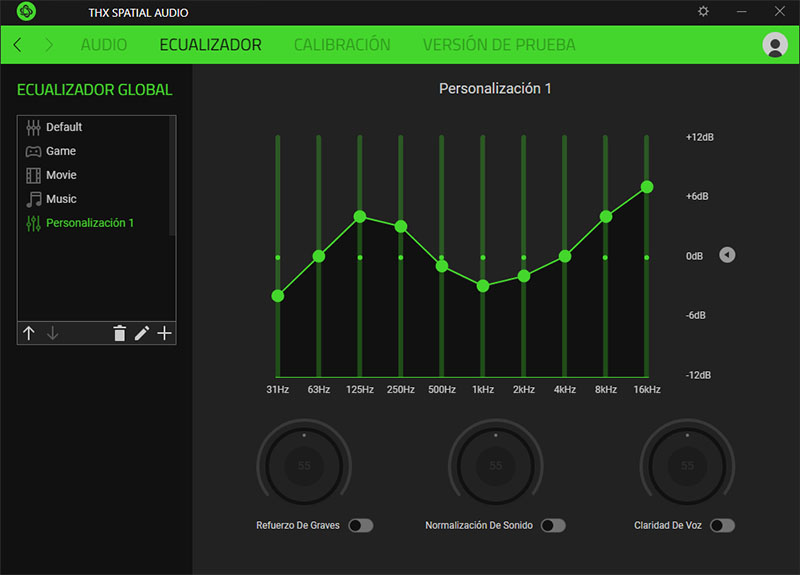This screenshot has width=800, height=575.
Task: Pick the Music equalizer preset
Action: [x=61, y=199]
